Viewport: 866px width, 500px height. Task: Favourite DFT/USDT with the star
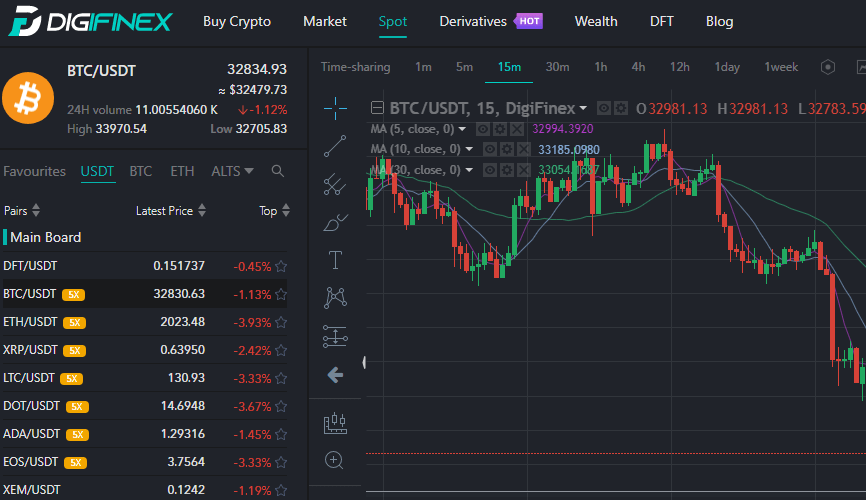coord(281,266)
